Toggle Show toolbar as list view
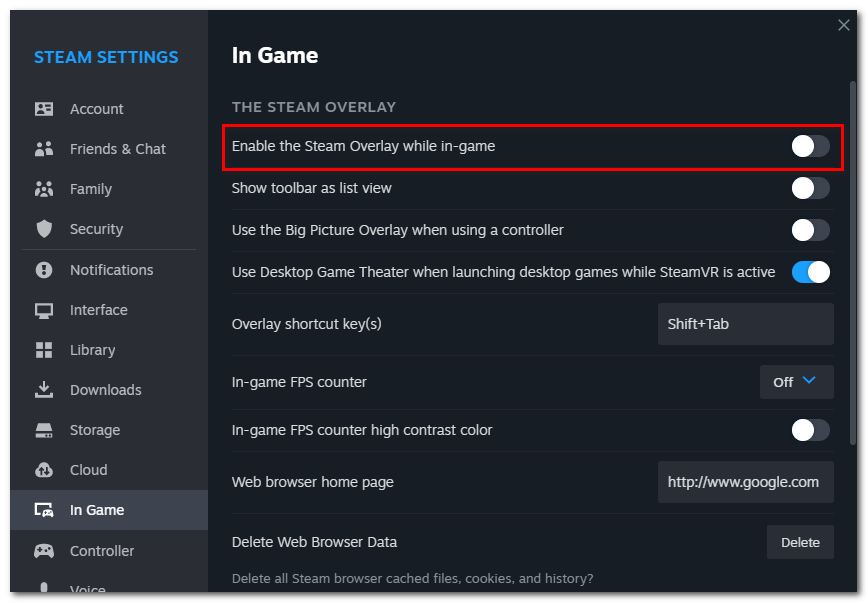This screenshot has width=868, height=603. click(x=810, y=188)
